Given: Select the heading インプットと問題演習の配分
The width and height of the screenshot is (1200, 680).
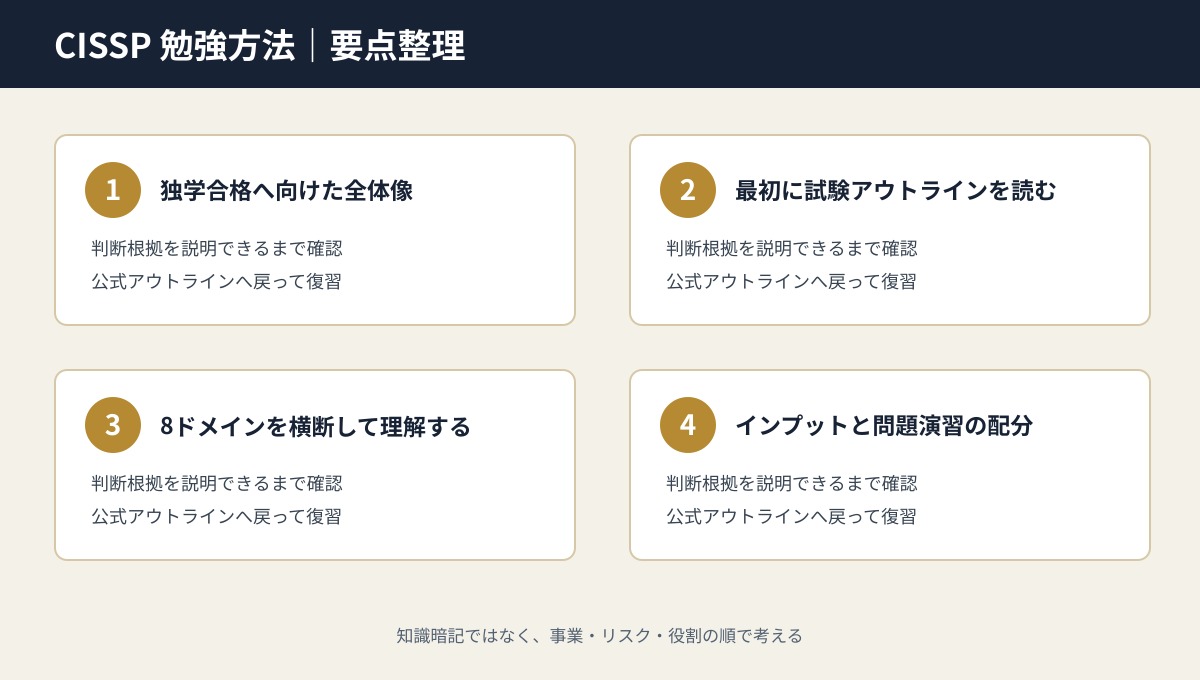Looking at the screenshot, I should tap(884, 425).
